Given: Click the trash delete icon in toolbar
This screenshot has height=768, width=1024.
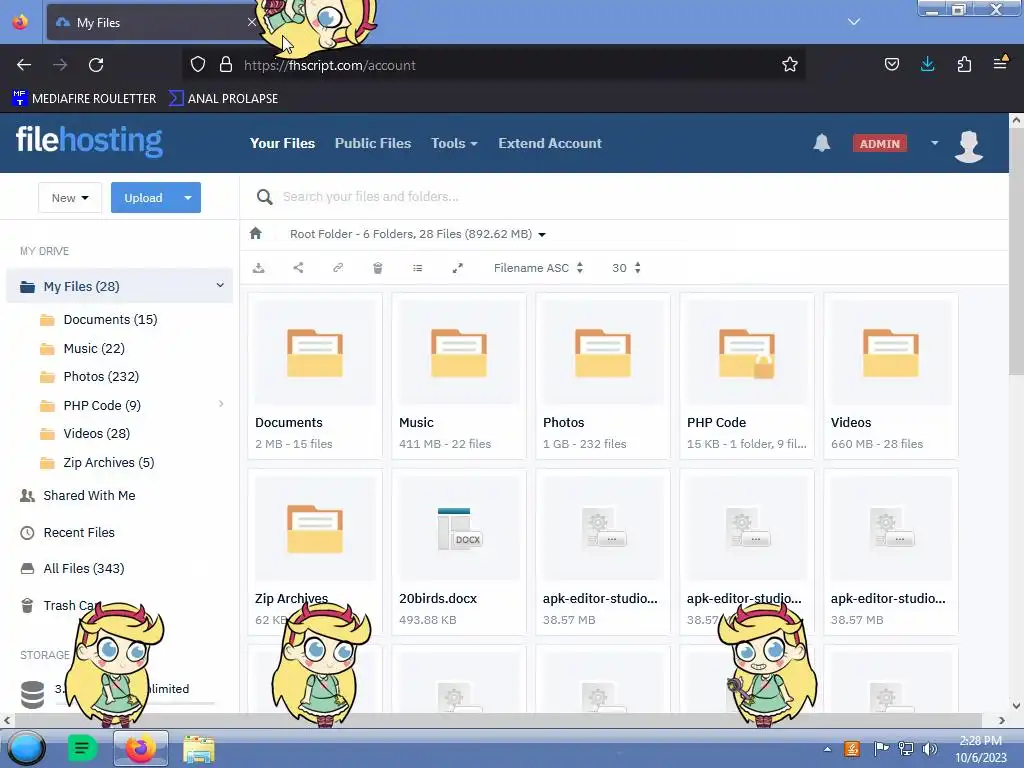Looking at the screenshot, I should (x=377, y=268).
